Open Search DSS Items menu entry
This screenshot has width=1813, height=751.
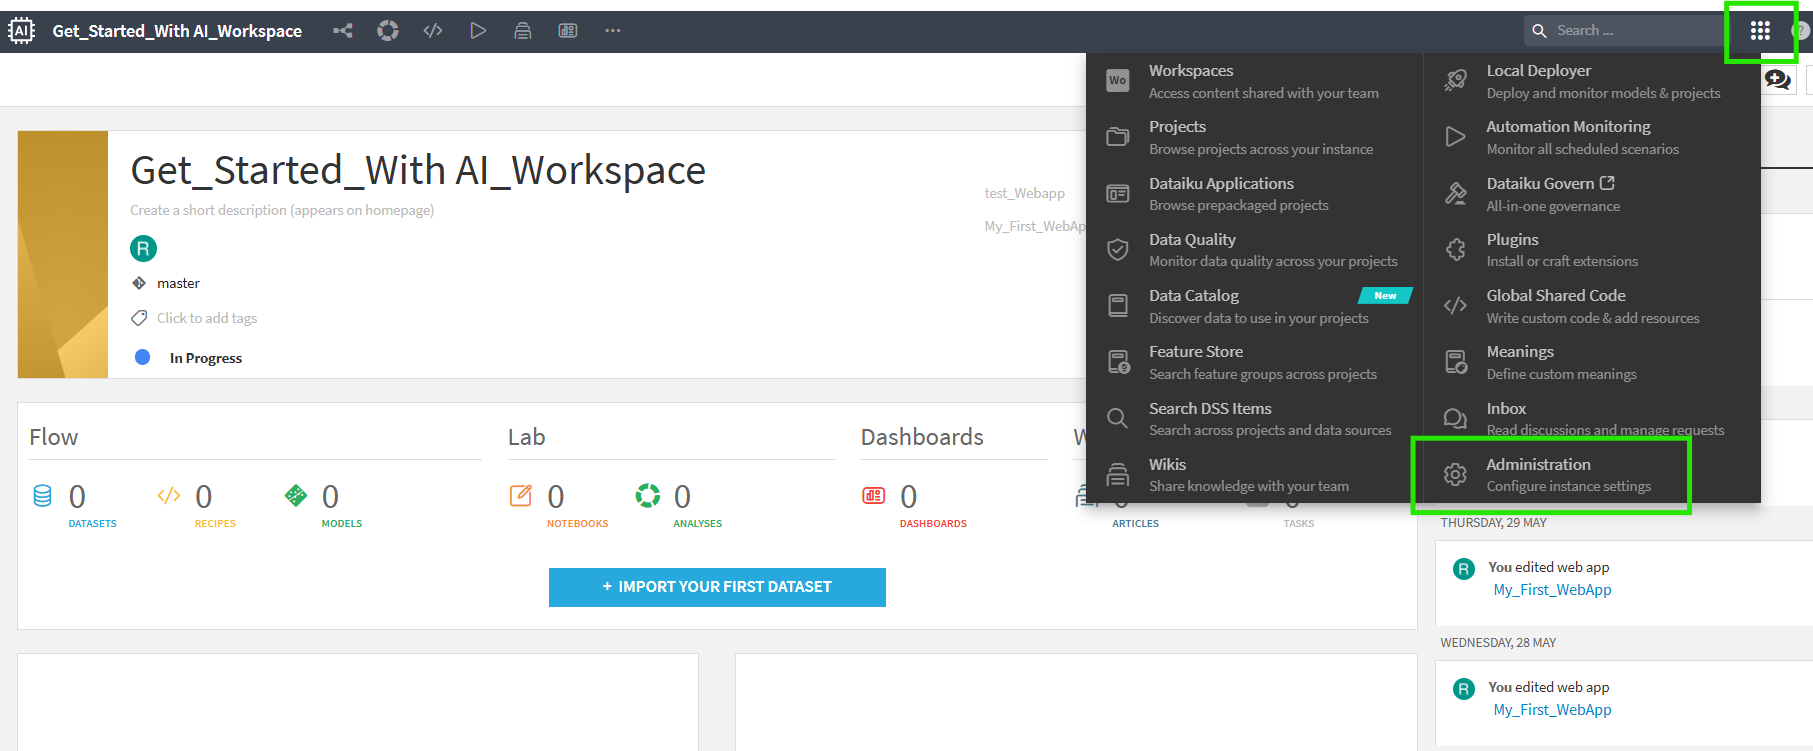coord(1255,419)
